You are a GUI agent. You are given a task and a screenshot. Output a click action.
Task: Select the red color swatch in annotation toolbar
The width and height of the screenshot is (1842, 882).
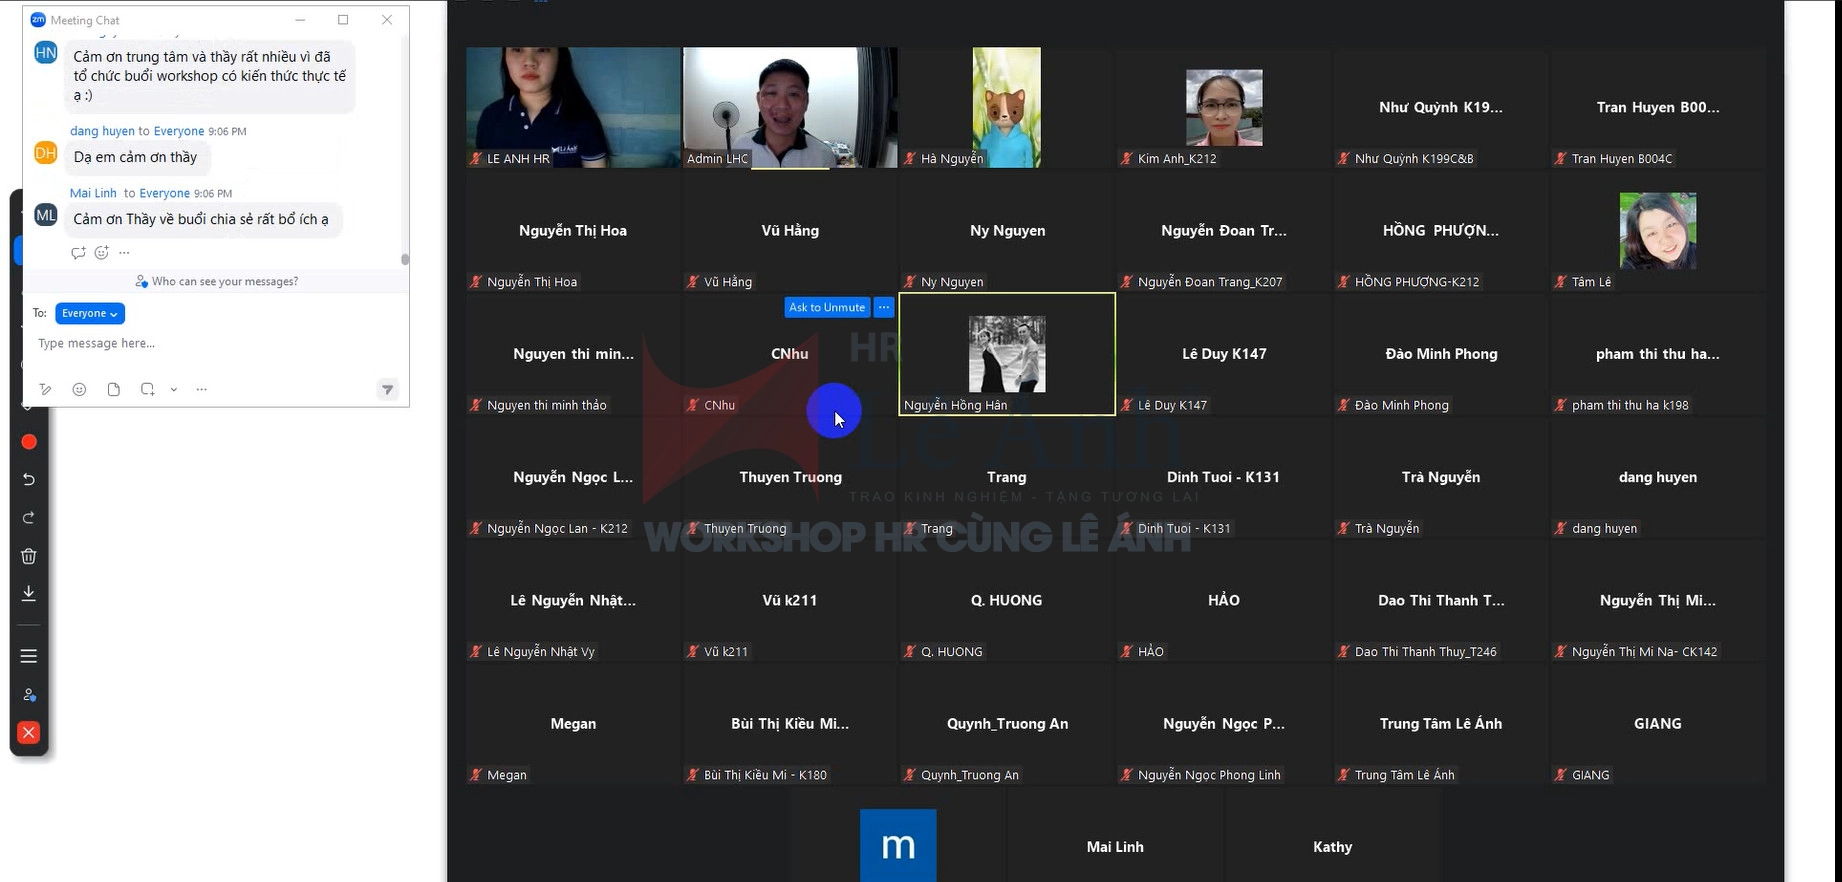[29, 442]
